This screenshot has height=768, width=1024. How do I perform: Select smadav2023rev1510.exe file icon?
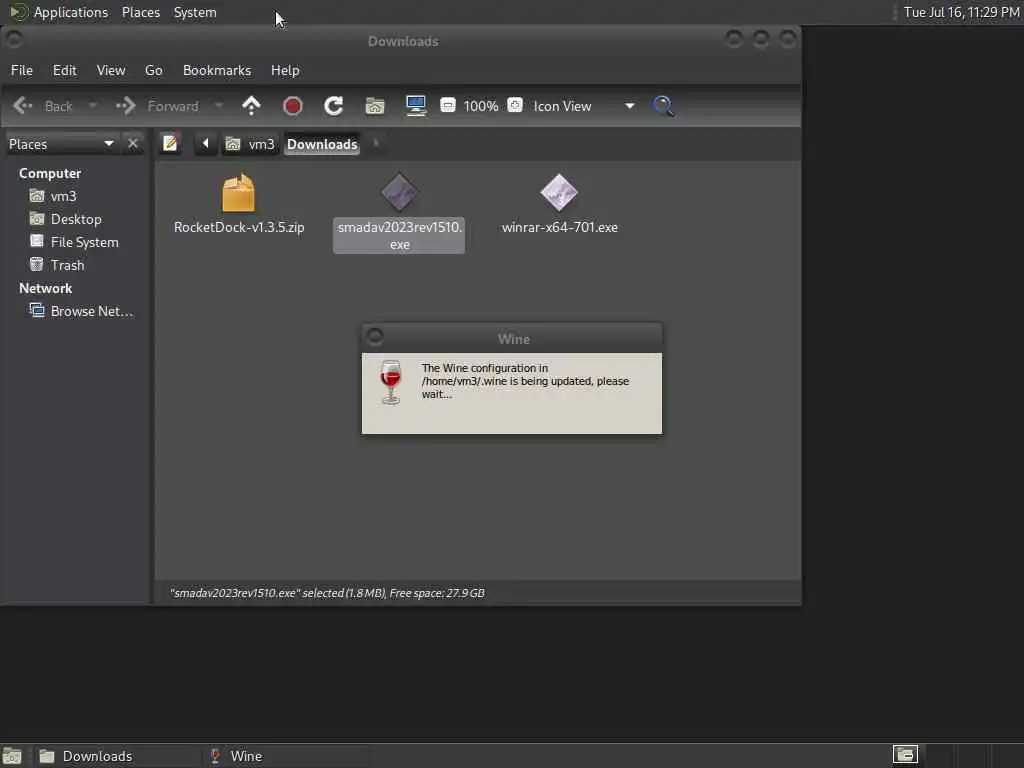click(x=399, y=192)
